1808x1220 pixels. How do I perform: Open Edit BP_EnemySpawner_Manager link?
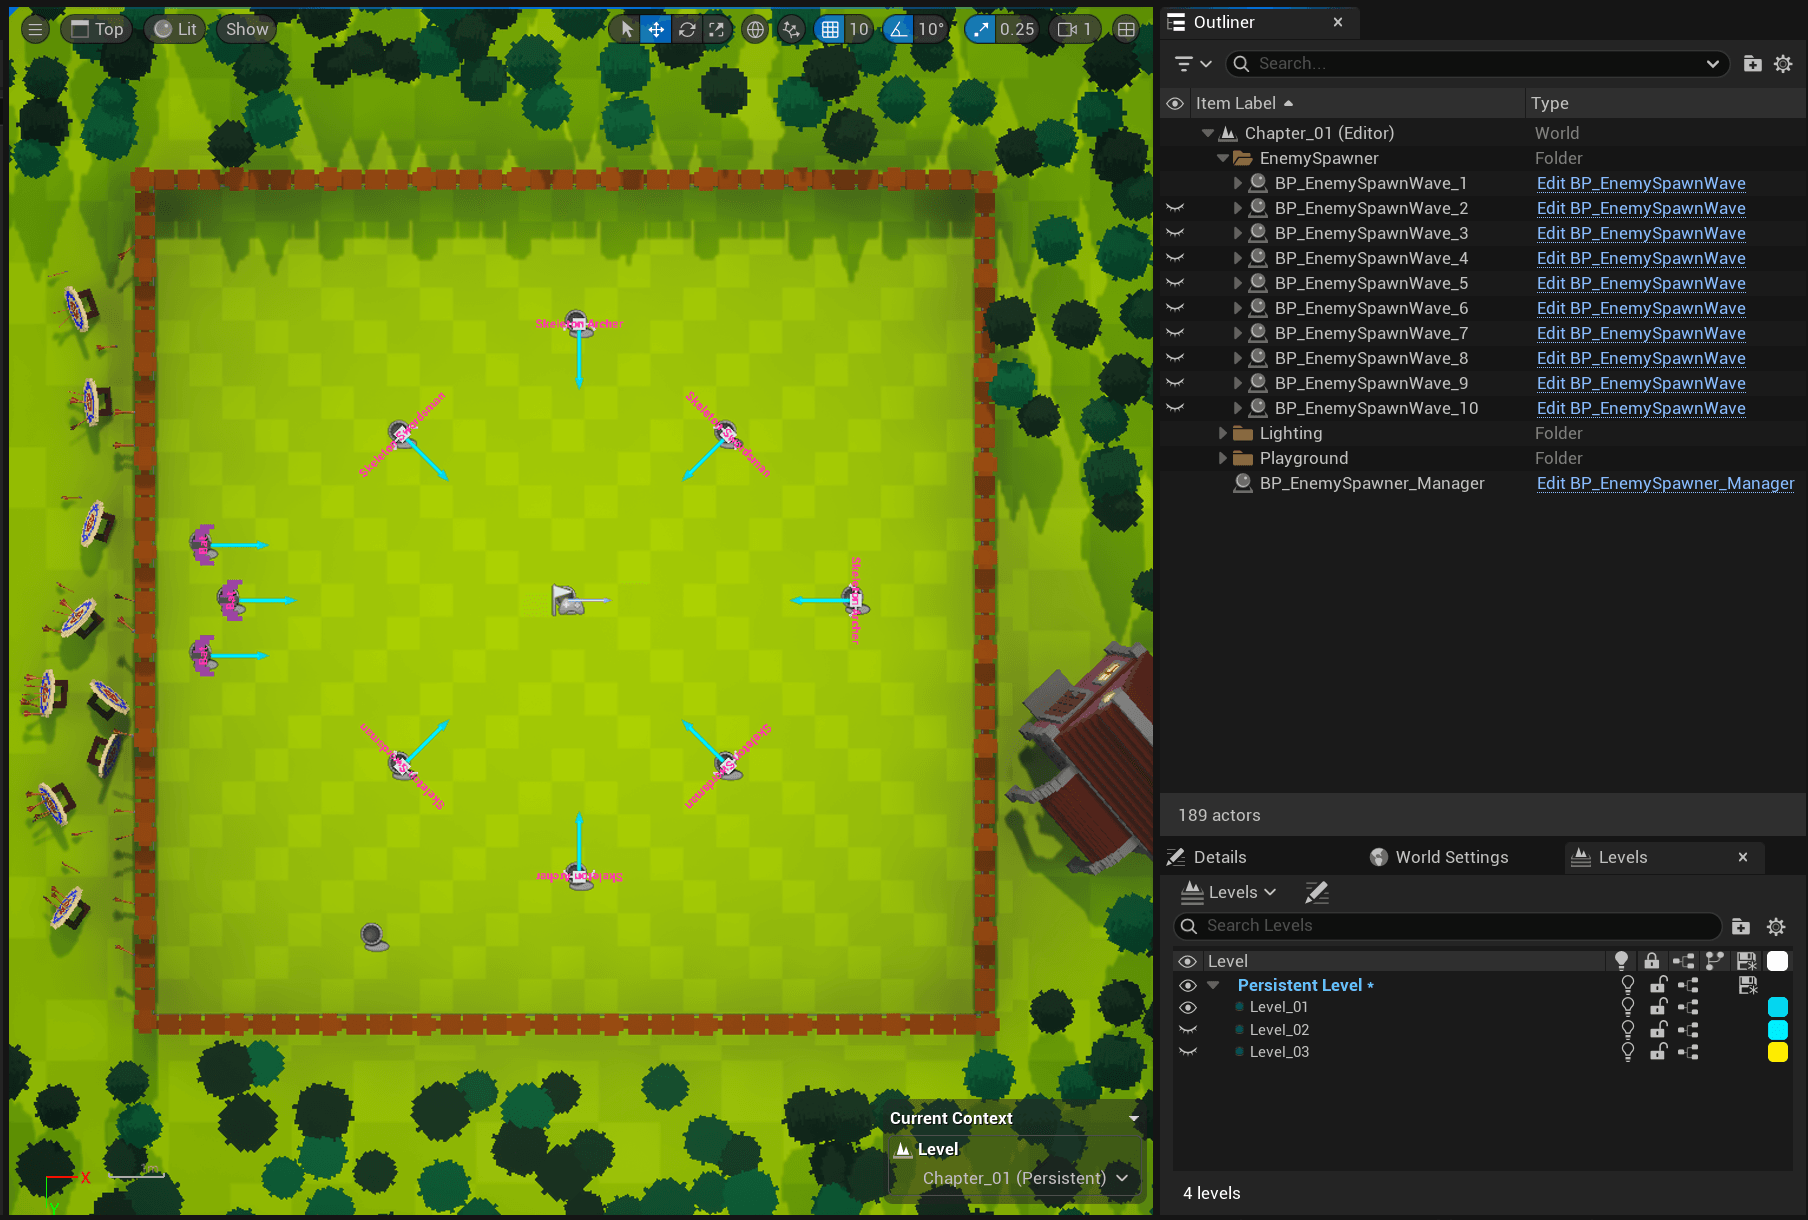pyautogui.click(x=1665, y=483)
